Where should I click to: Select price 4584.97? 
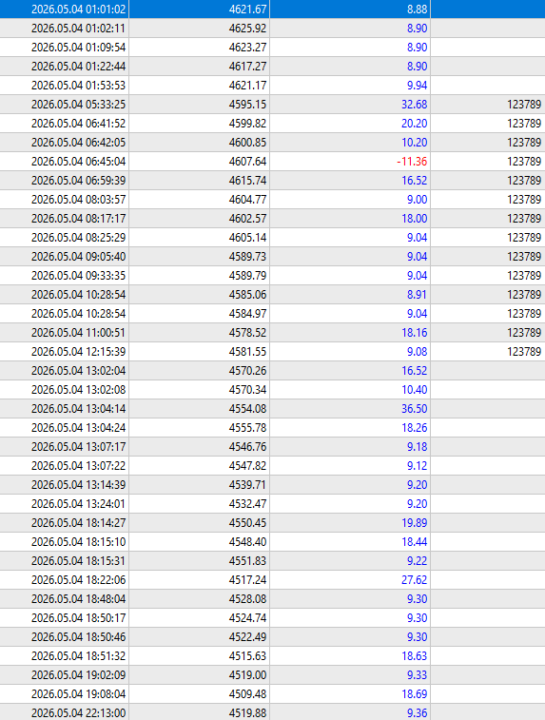[247, 314]
